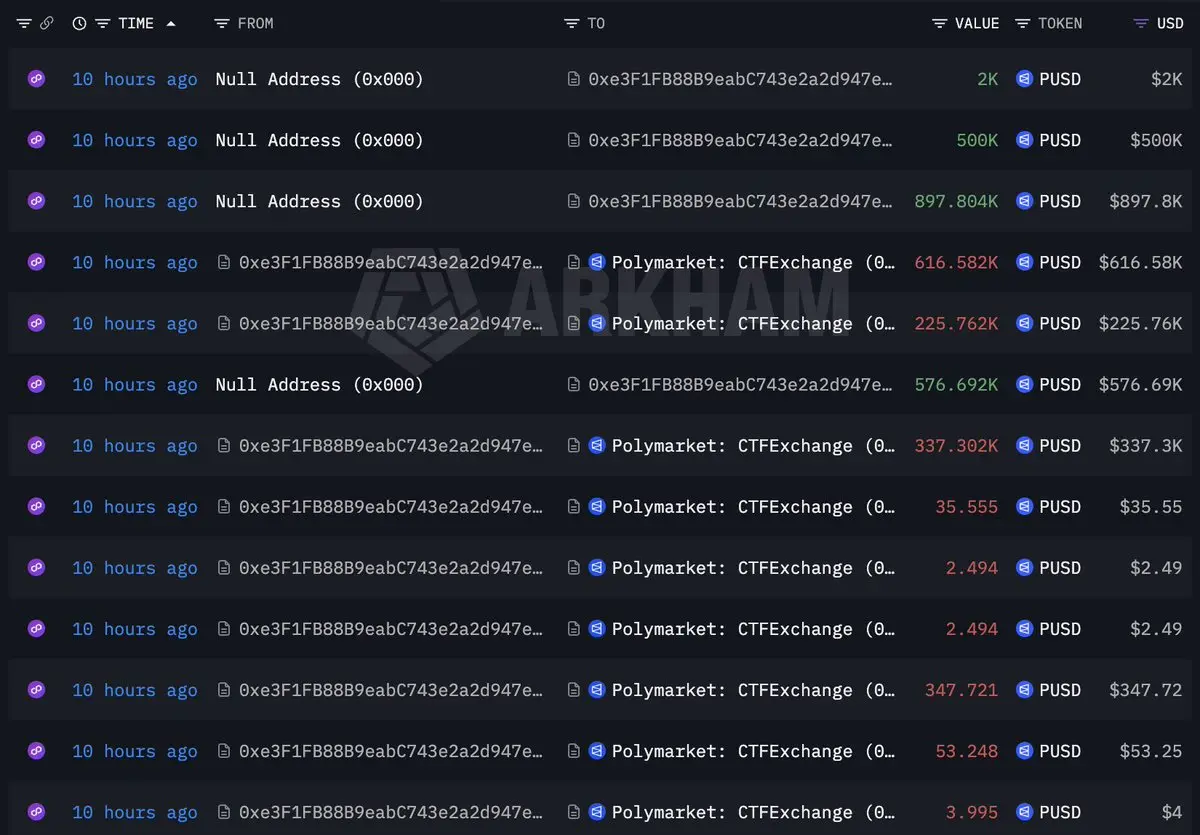
Task: Open the '10 hours ago' link in the 3.995 row
Action: pyautogui.click(x=135, y=811)
